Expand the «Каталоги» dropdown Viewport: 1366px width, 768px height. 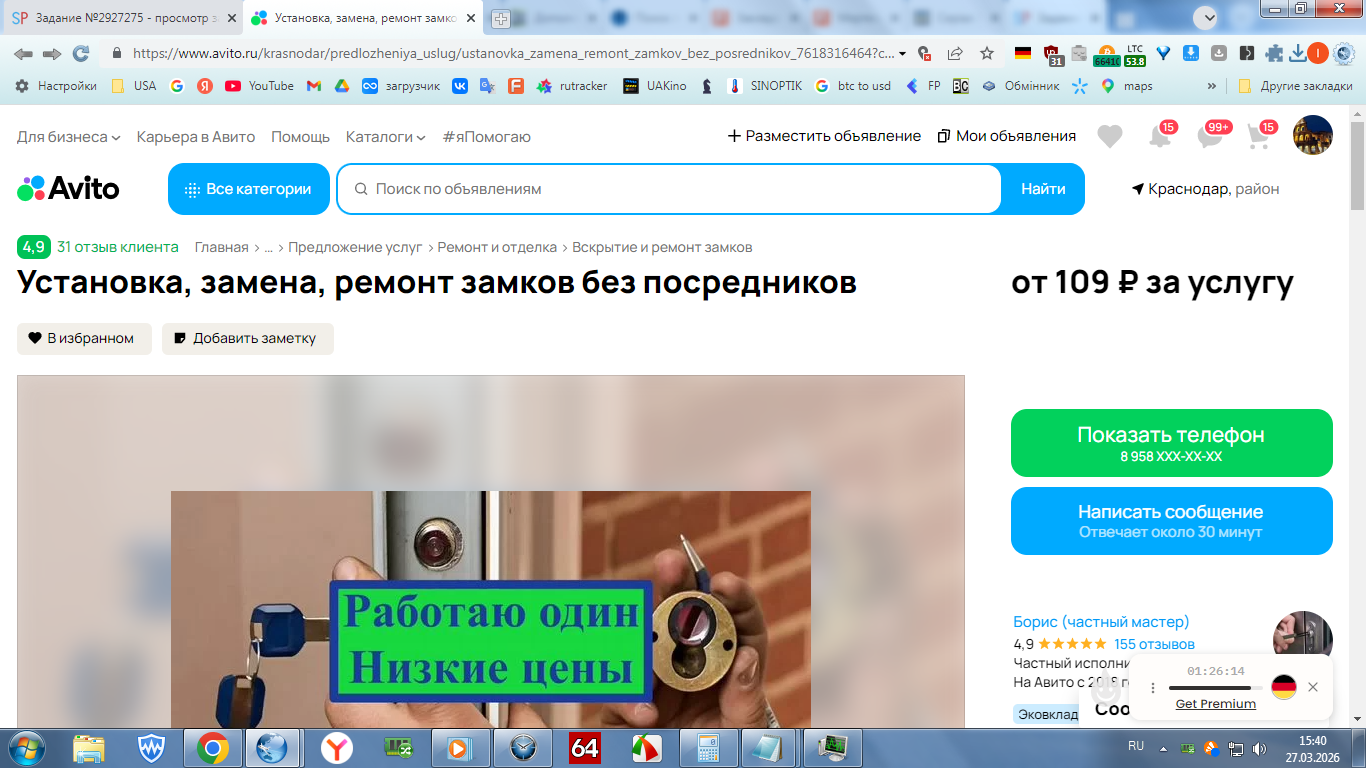[385, 136]
